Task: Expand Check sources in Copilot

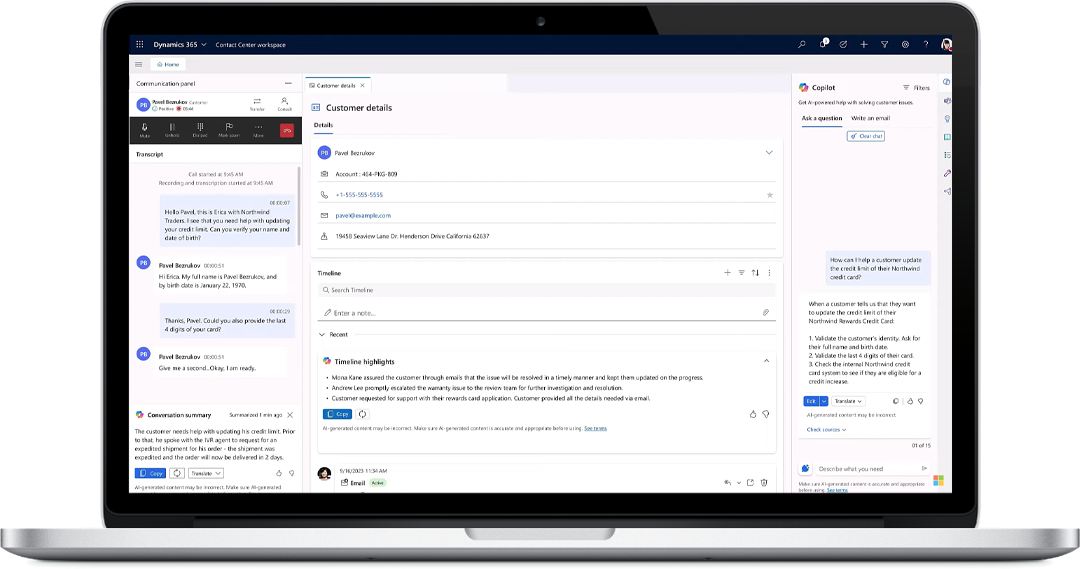Action: (826, 430)
